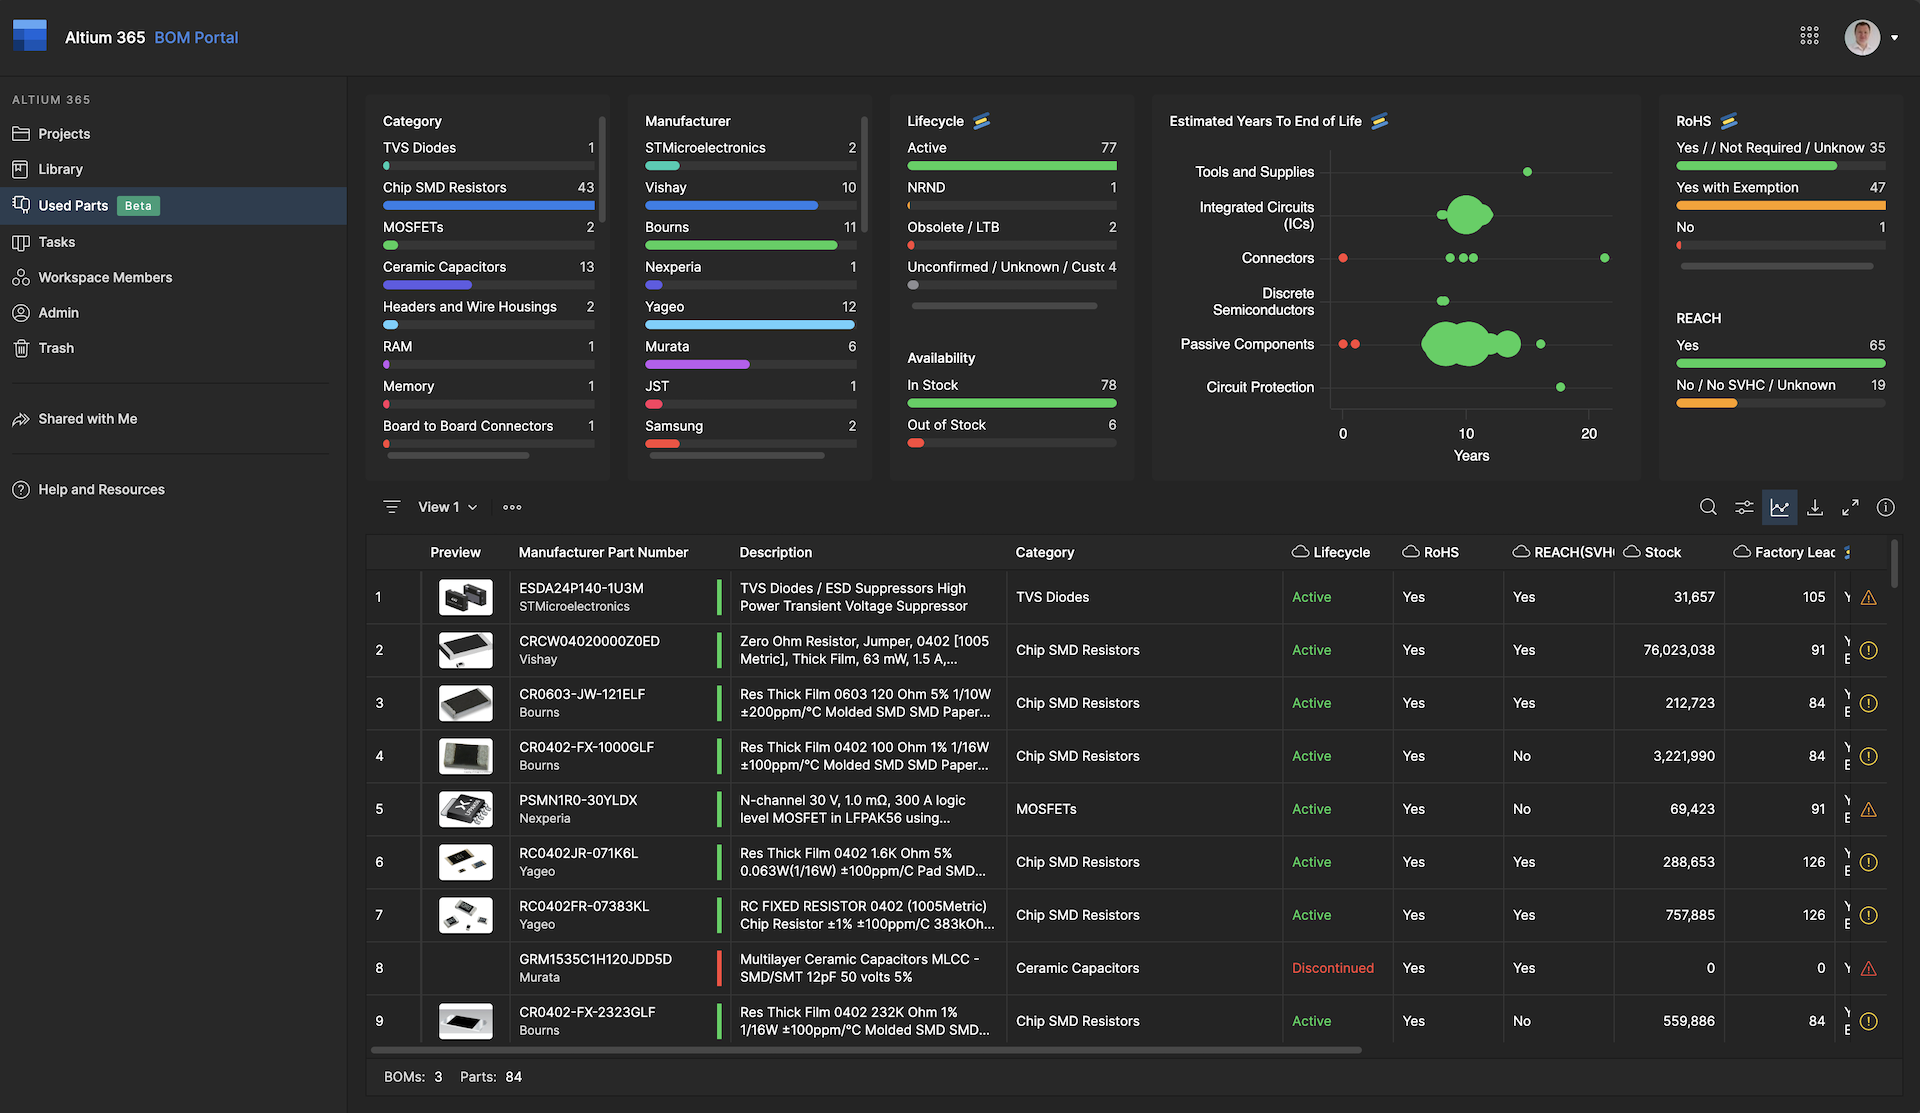This screenshot has height=1113, width=1920.
Task: Expand table to fullscreen icon
Action: [1850, 507]
